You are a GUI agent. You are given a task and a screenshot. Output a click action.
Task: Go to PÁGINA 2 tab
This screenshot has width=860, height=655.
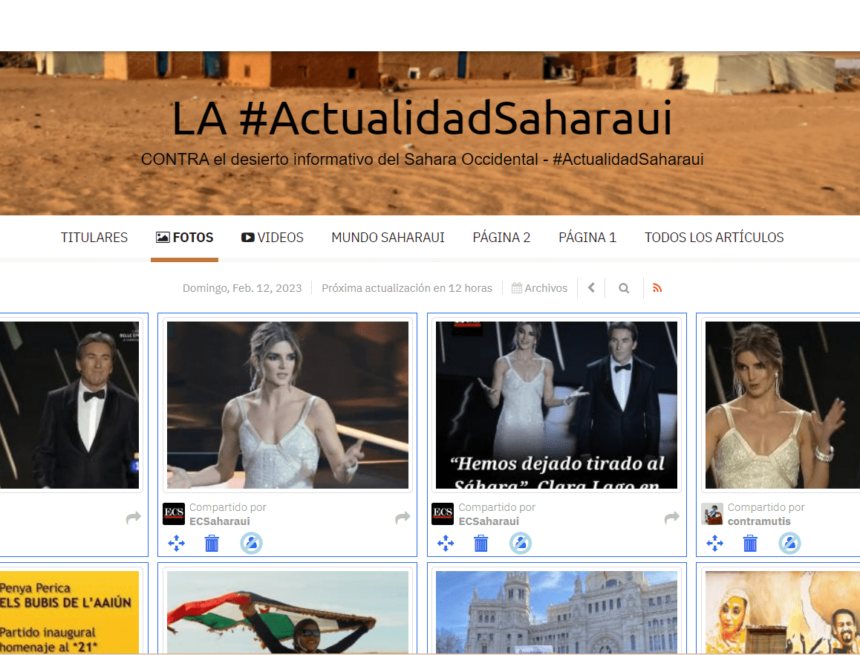click(x=501, y=237)
